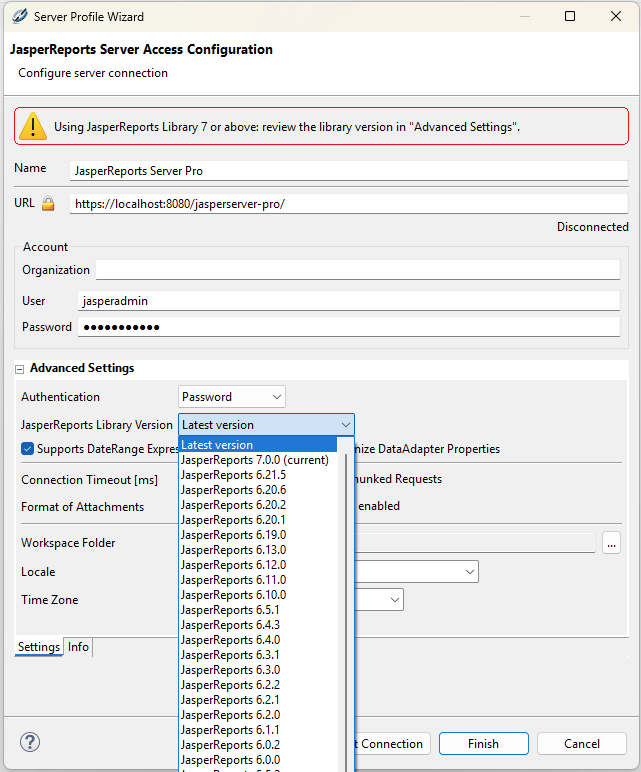
Task: Select JasperReports 6.3.0 version
Action: click(x=258, y=670)
